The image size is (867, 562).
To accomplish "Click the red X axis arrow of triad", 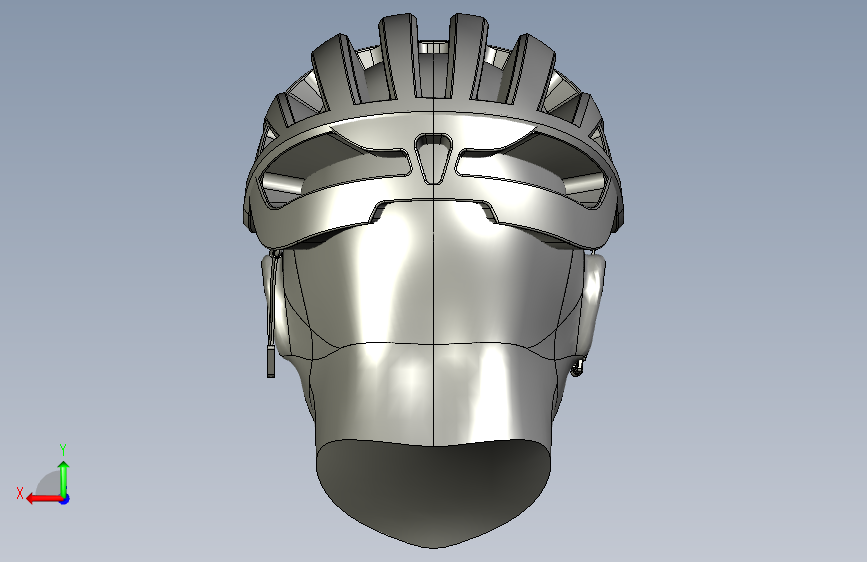I will tap(43, 499).
